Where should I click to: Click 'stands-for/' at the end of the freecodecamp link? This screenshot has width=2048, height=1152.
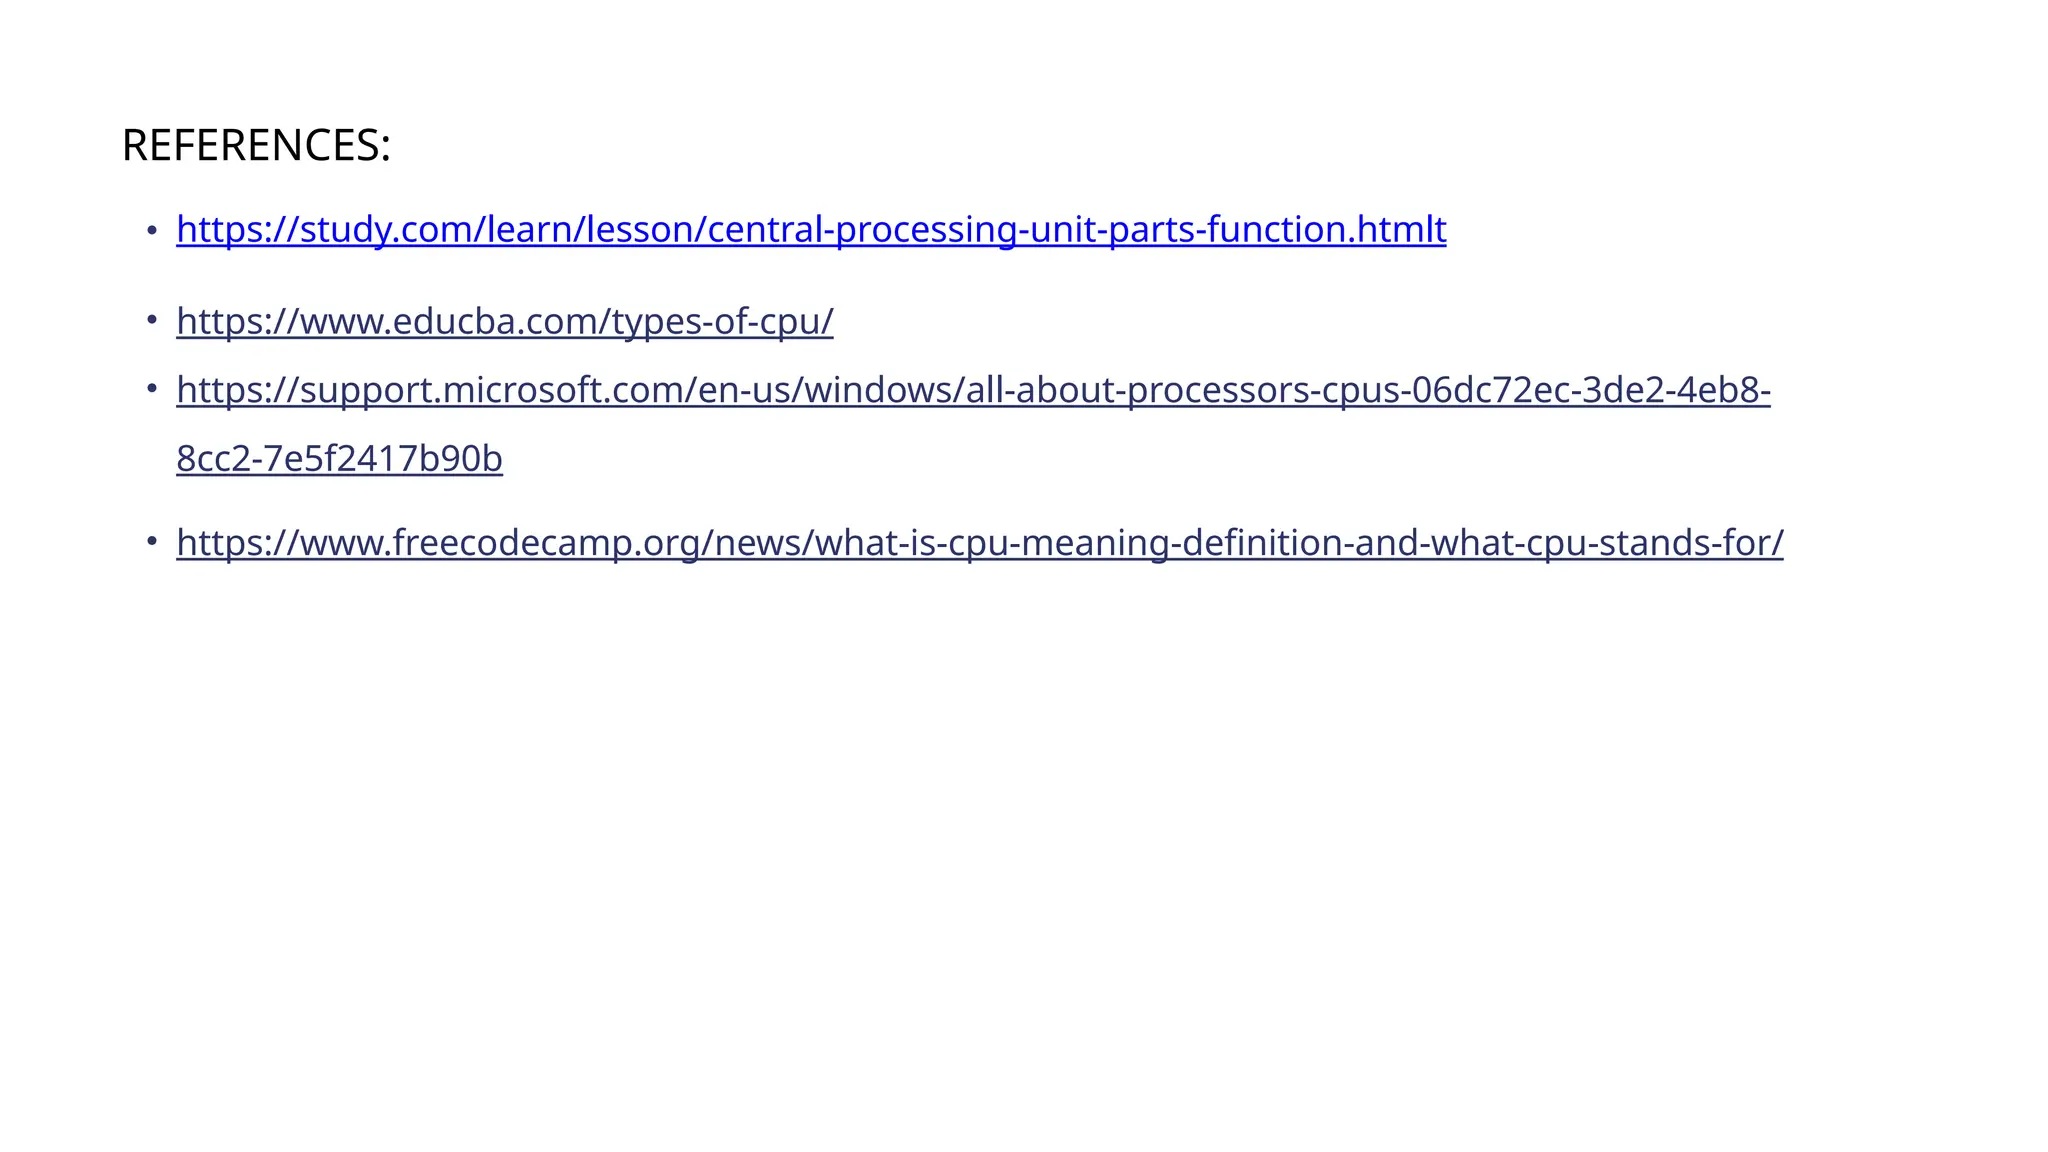[x=1691, y=543]
